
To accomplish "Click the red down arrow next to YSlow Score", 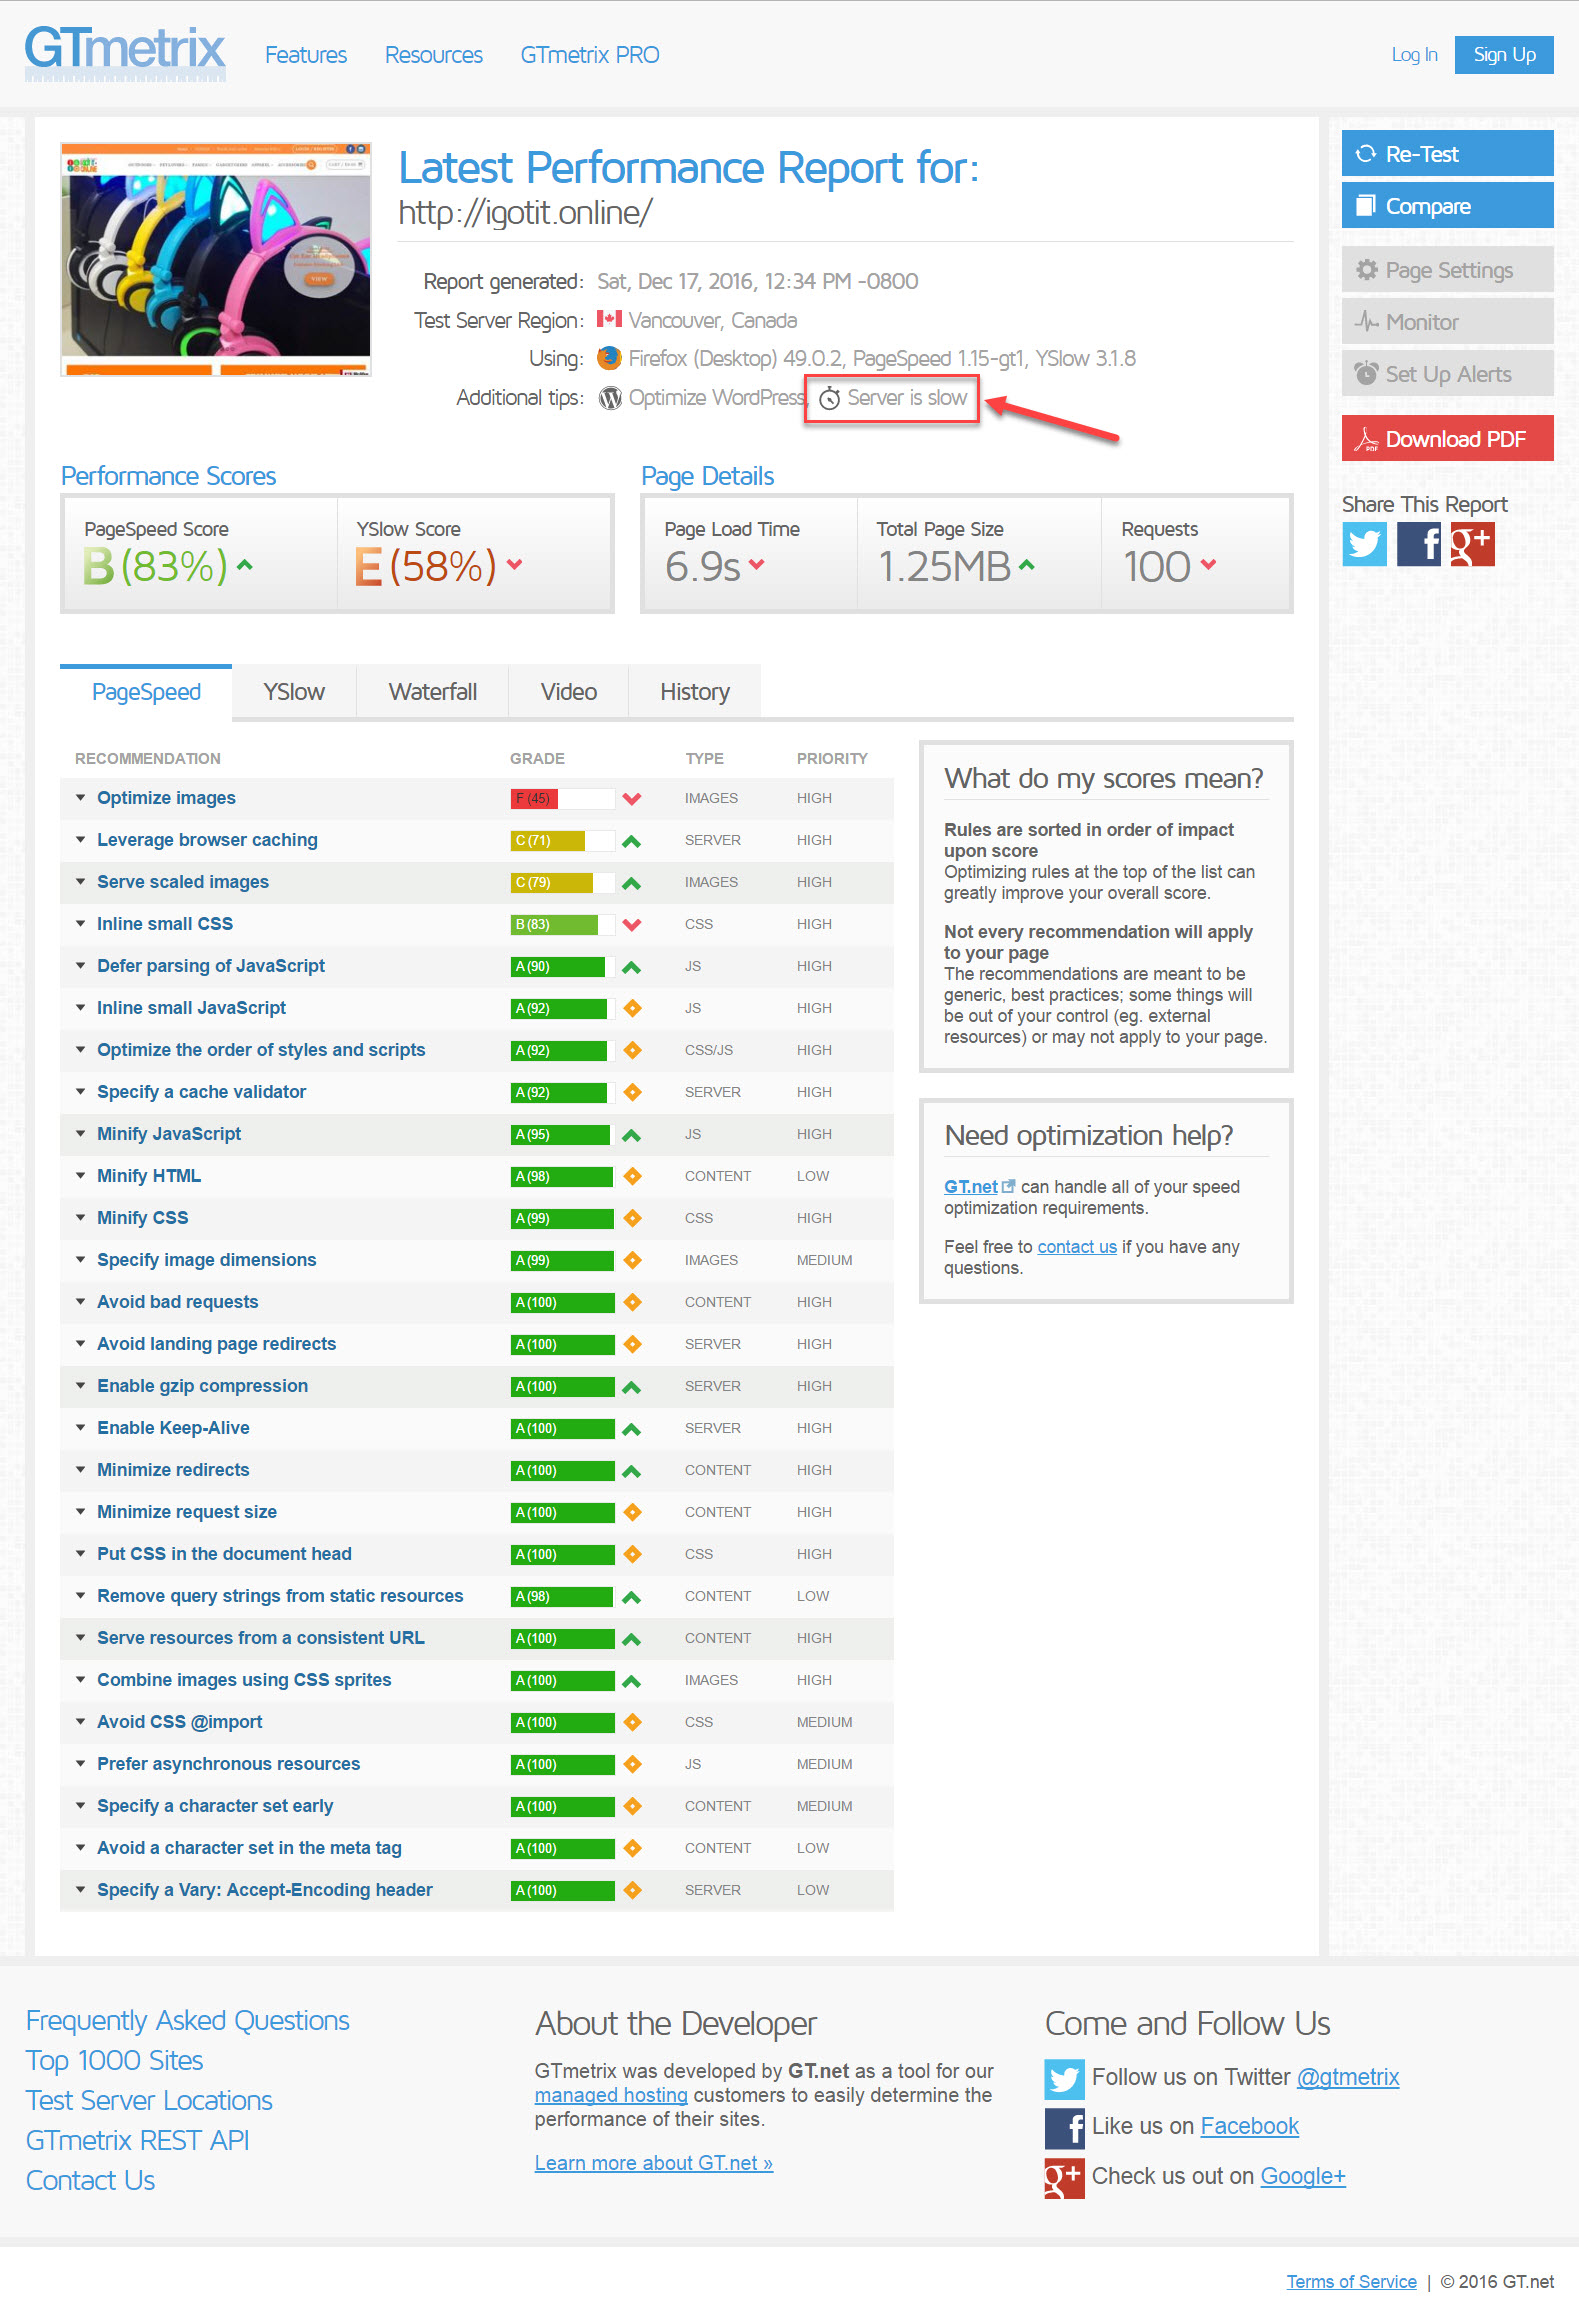I will [x=514, y=565].
